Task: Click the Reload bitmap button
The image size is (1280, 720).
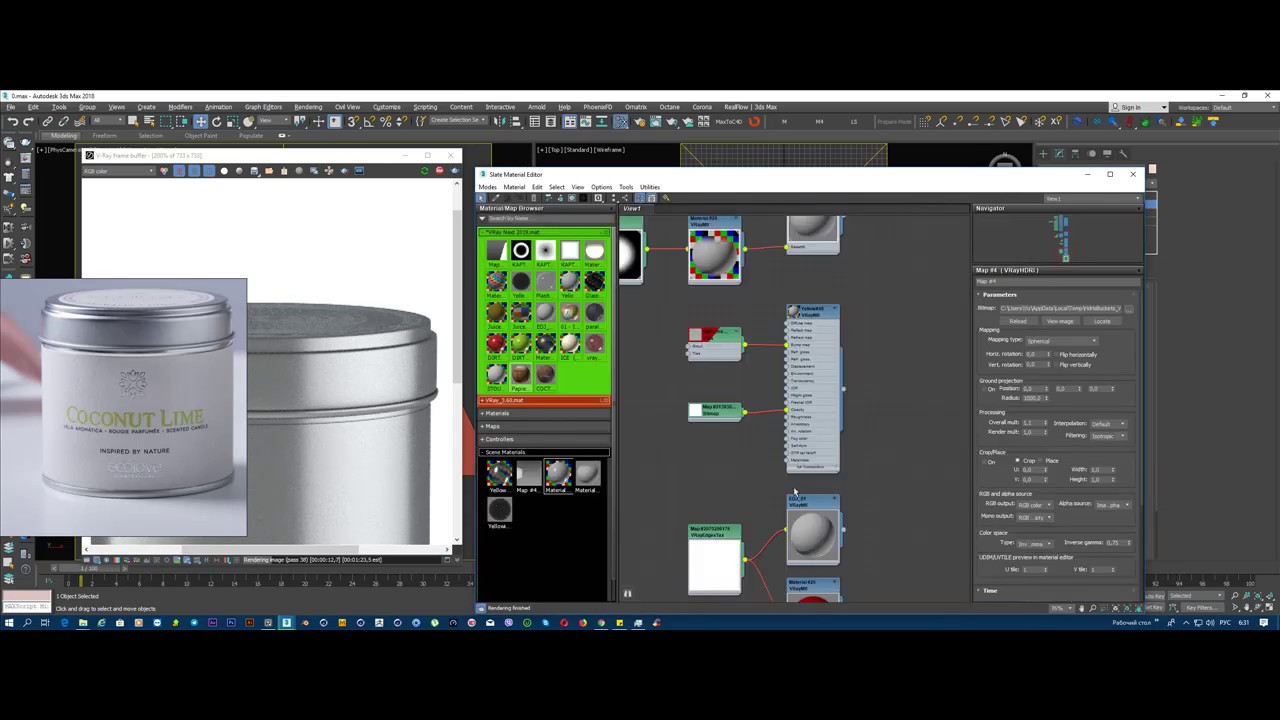Action: tap(1017, 321)
